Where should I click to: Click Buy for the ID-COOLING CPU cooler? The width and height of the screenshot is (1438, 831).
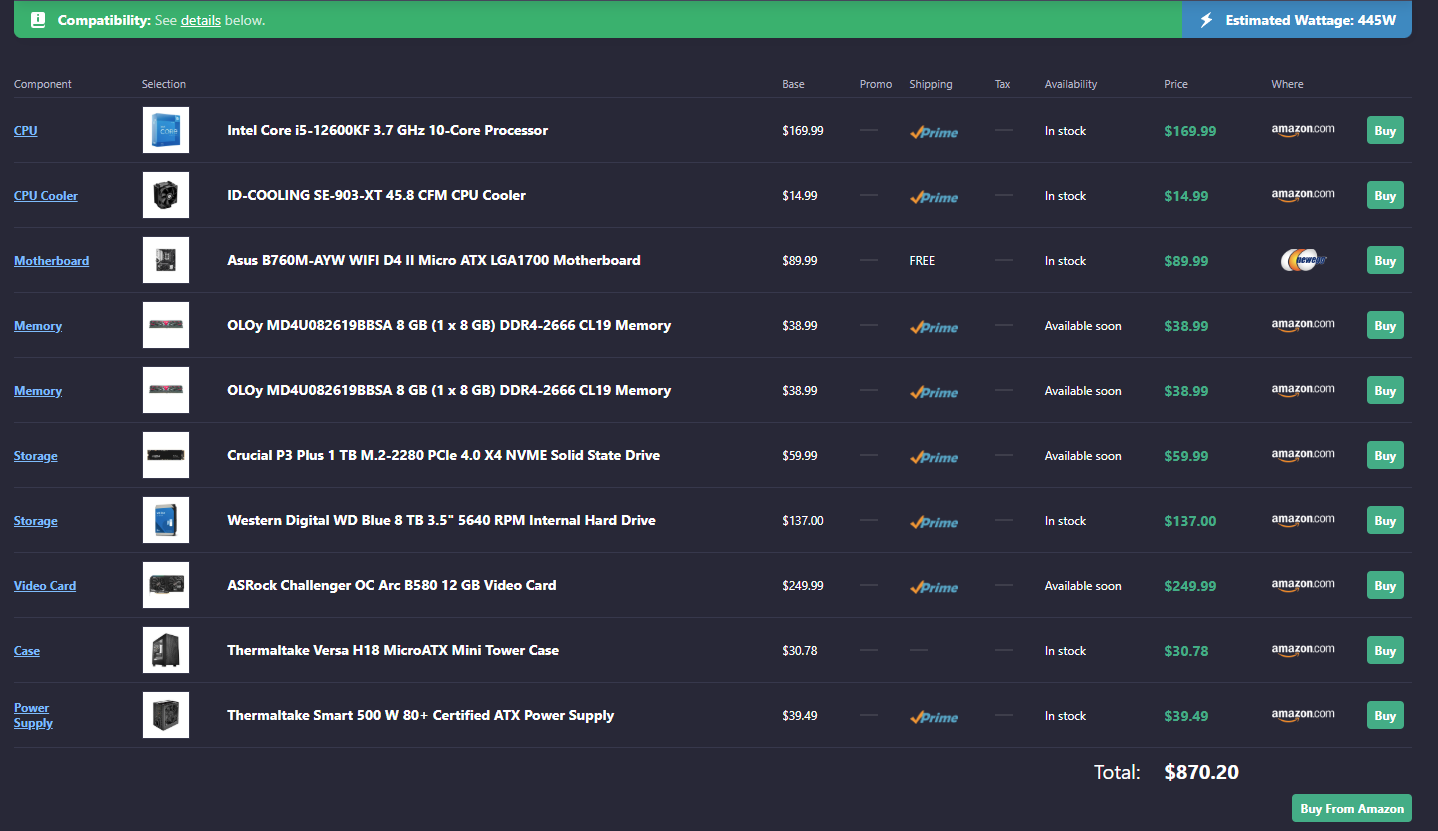(1385, 195)
